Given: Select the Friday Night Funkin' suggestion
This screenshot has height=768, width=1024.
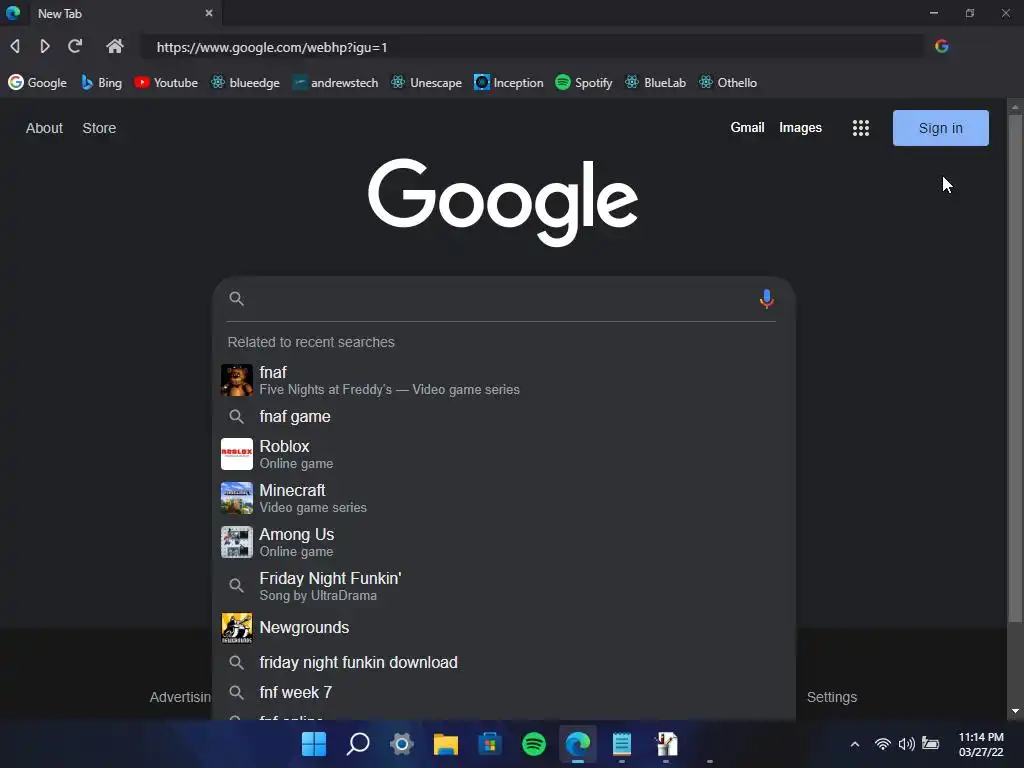Looking at the screenshot, I should pos(504,586).
